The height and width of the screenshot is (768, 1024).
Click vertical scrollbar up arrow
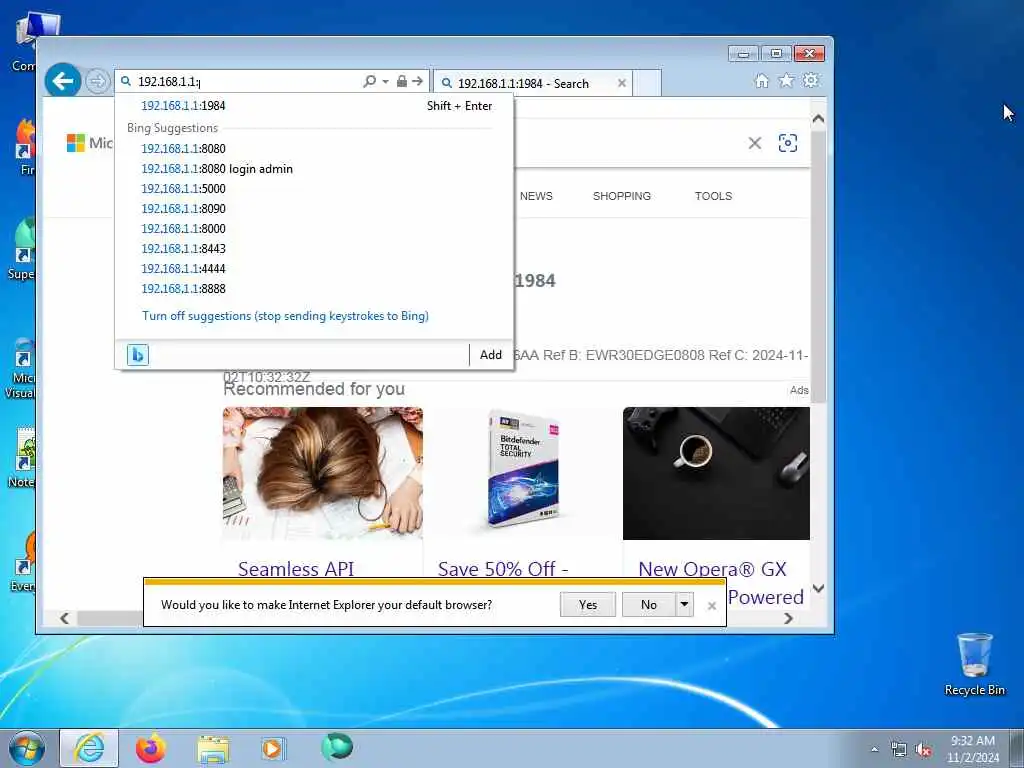818,119
